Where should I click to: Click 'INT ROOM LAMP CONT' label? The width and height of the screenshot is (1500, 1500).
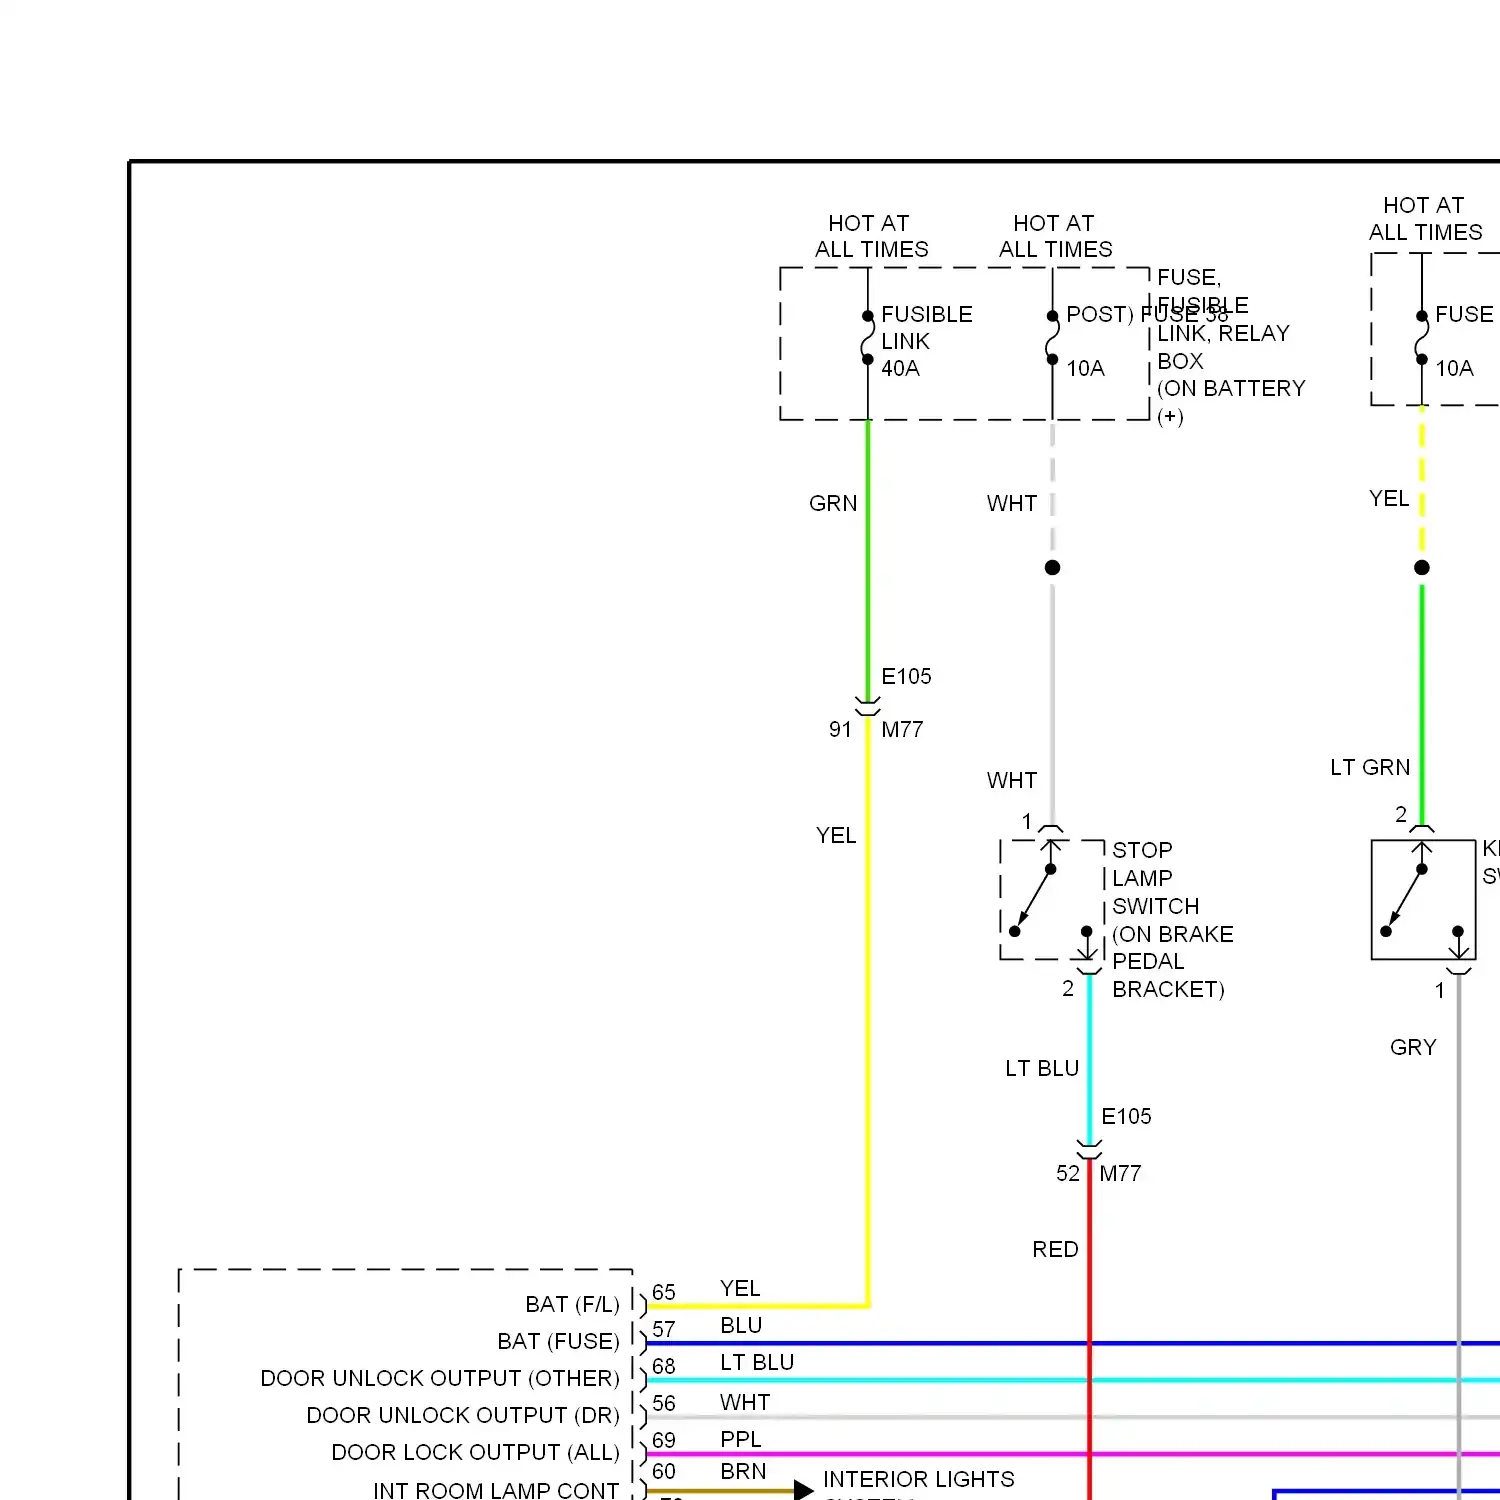point(496,1490)
